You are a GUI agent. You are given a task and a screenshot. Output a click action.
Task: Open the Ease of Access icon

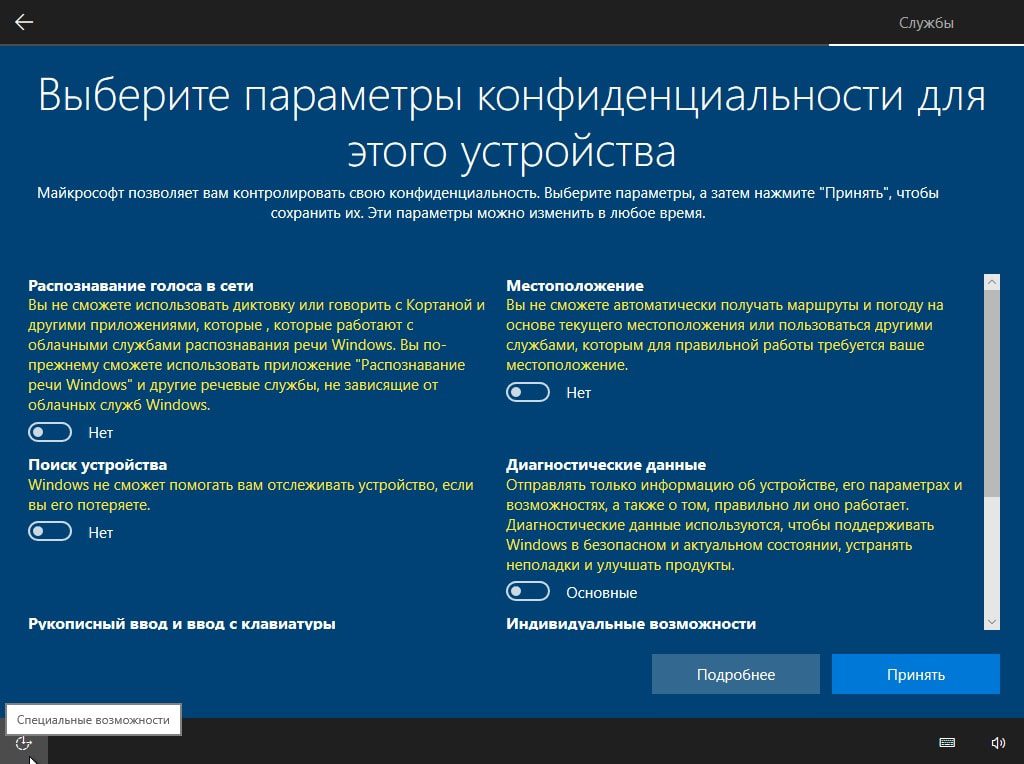pyautogui.click(x=24, y=742)
